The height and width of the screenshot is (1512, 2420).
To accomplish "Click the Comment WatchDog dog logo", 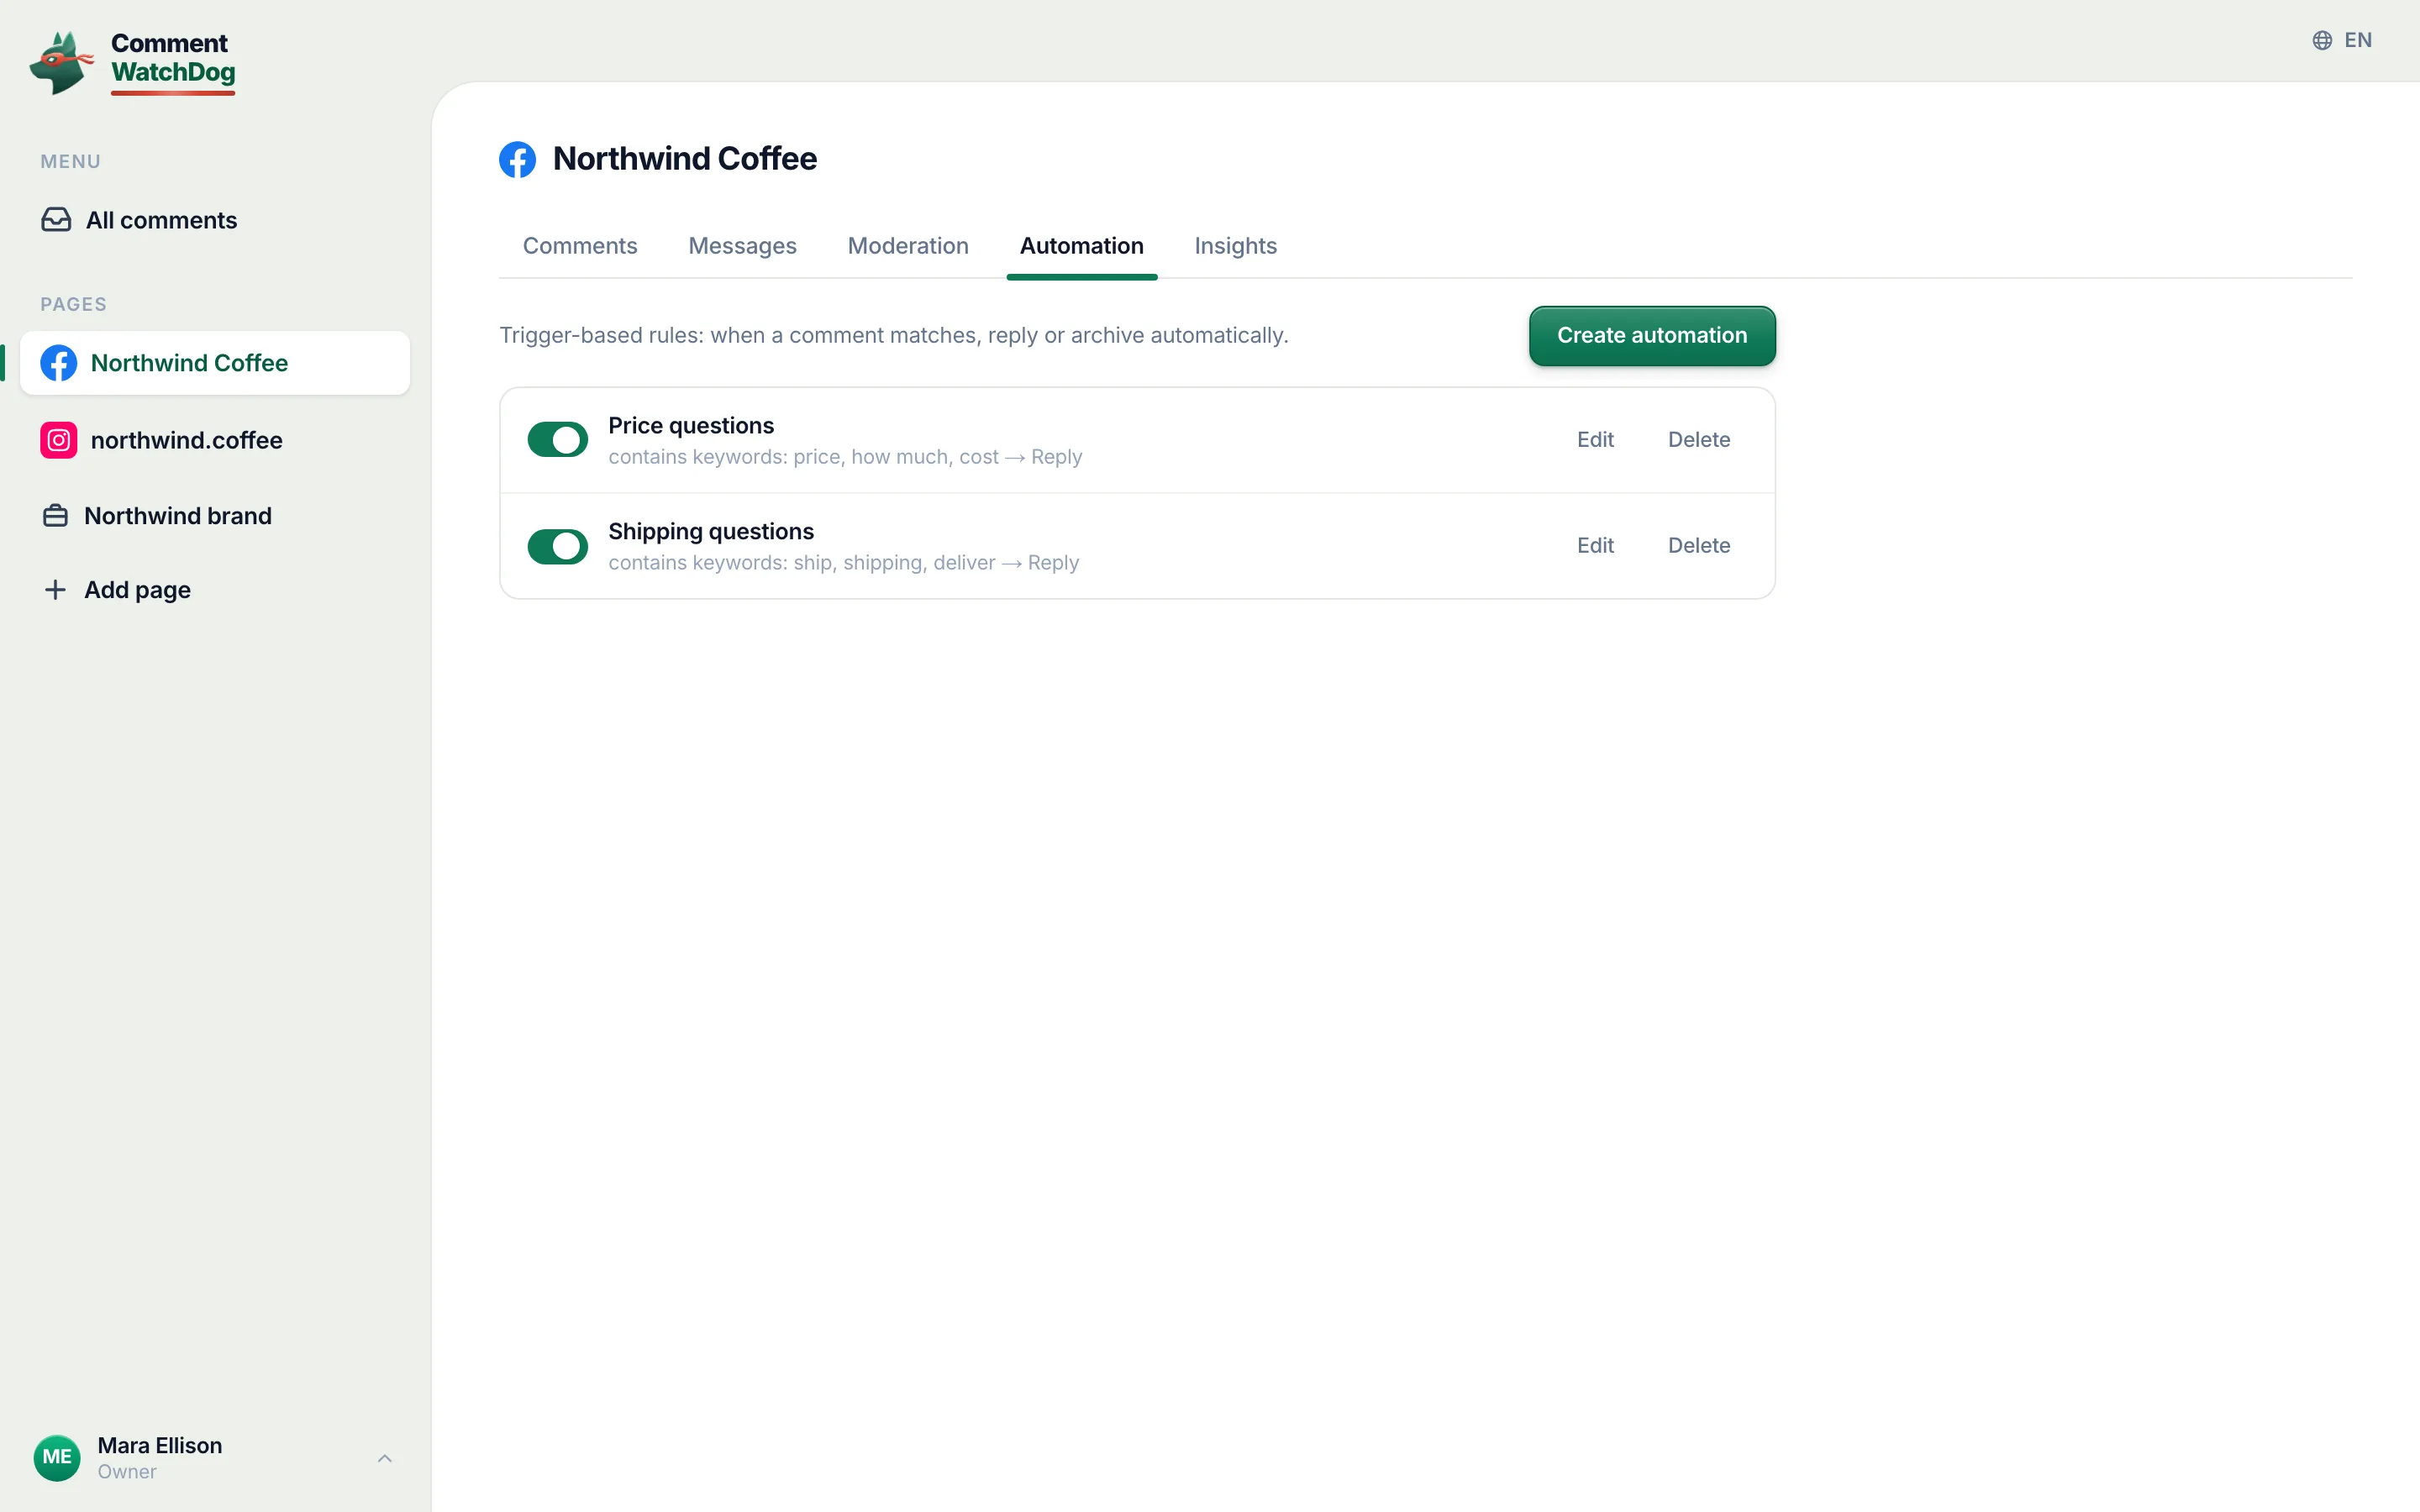I will 61,62.
